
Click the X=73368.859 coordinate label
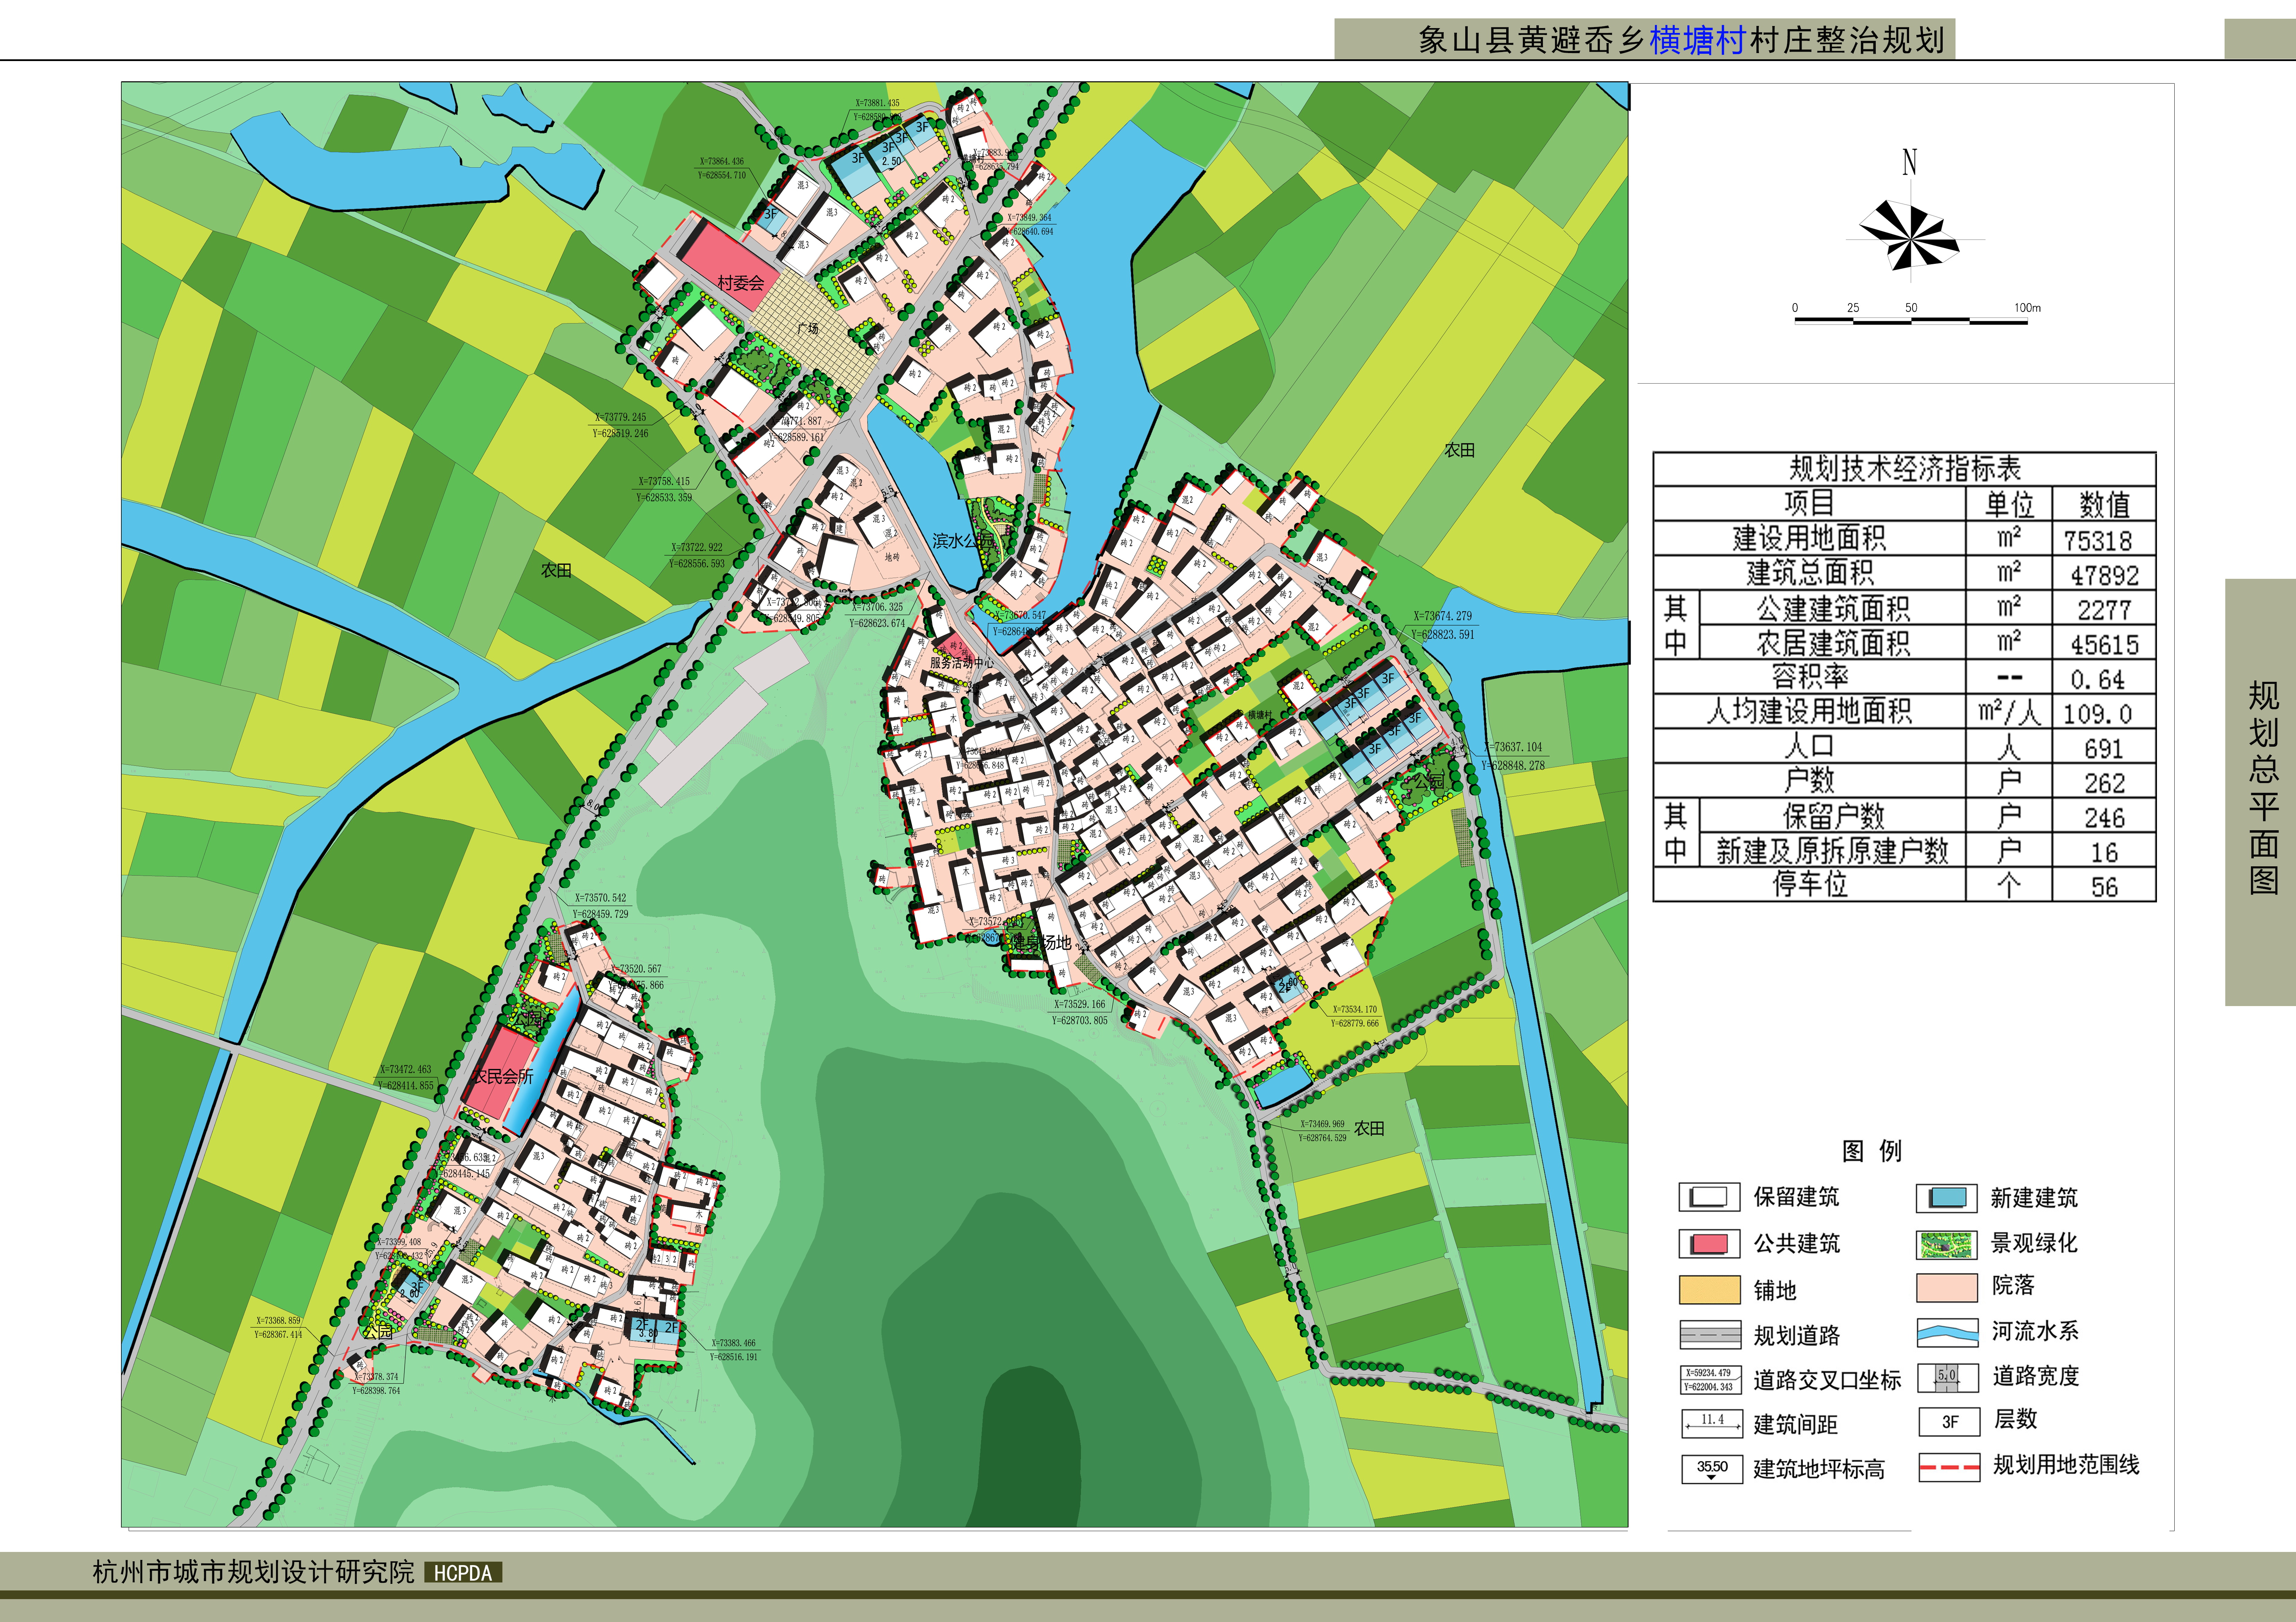tap(278, 1321)
